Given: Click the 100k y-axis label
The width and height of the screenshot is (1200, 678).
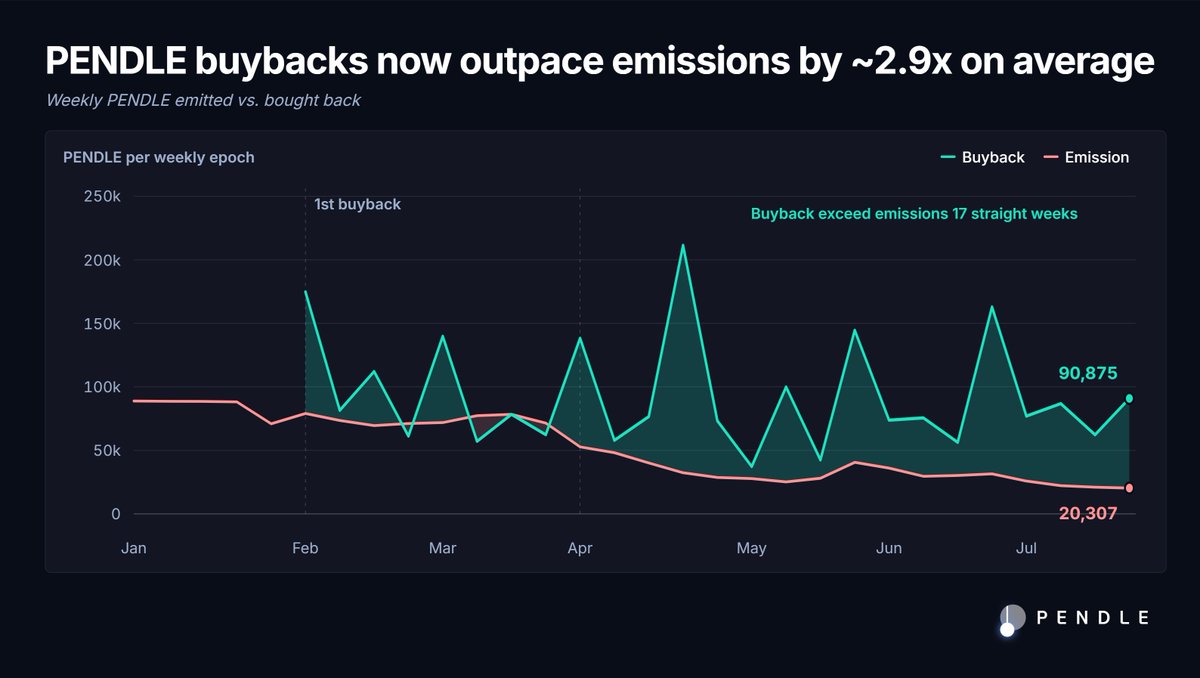Looking at the screenshot, I should (101, 387).
